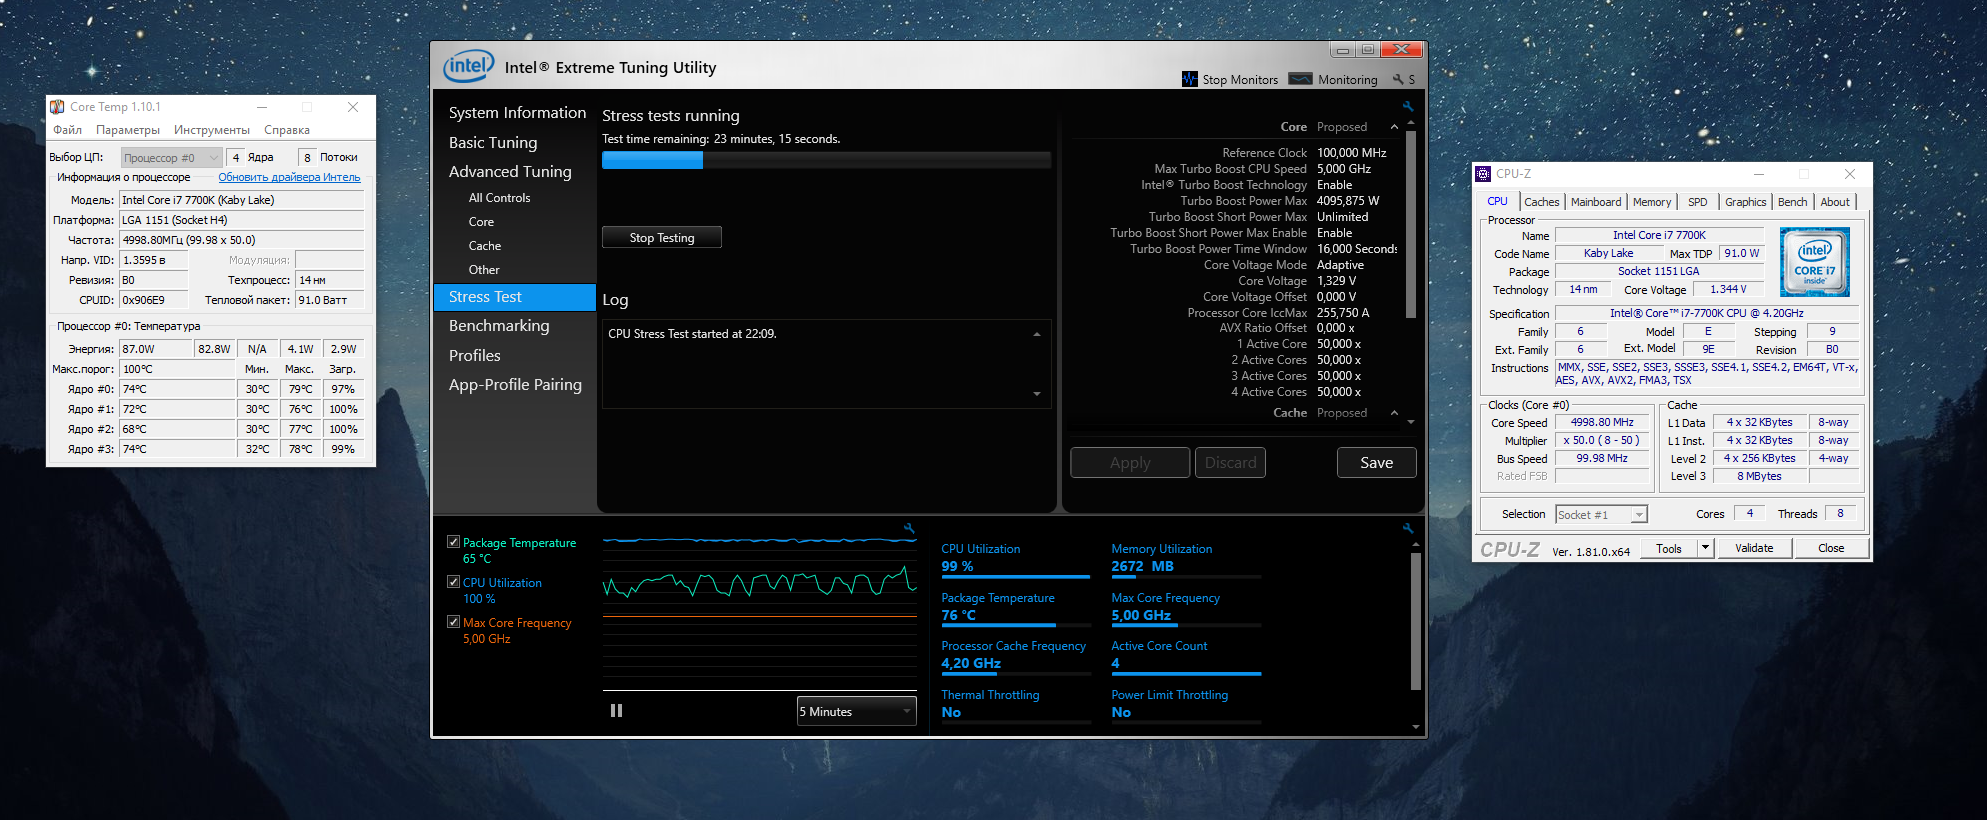Switch to the About tab in CPU-Z
The height and width of the screenshot is (820, 1987).
pyautogui.click(x=1835, y=202)
